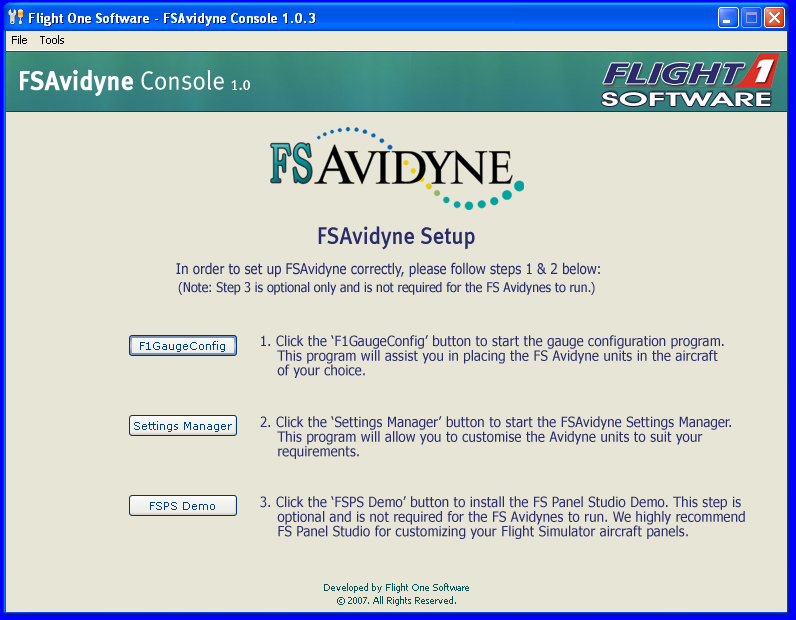Open the File menu
The height and width of the screenshot is (620, 796).
pos(19,40)
